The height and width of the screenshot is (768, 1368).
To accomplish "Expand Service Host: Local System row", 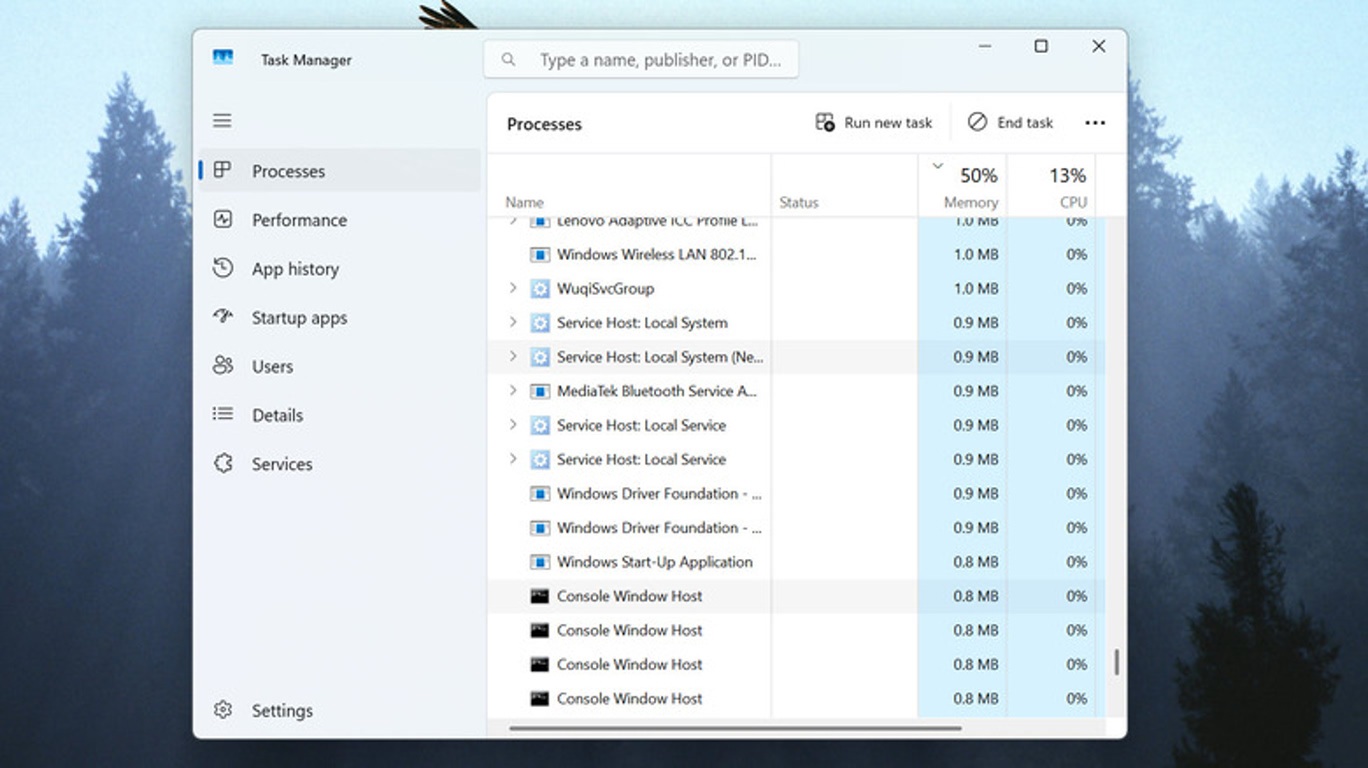I will click(x=513, y=322).
